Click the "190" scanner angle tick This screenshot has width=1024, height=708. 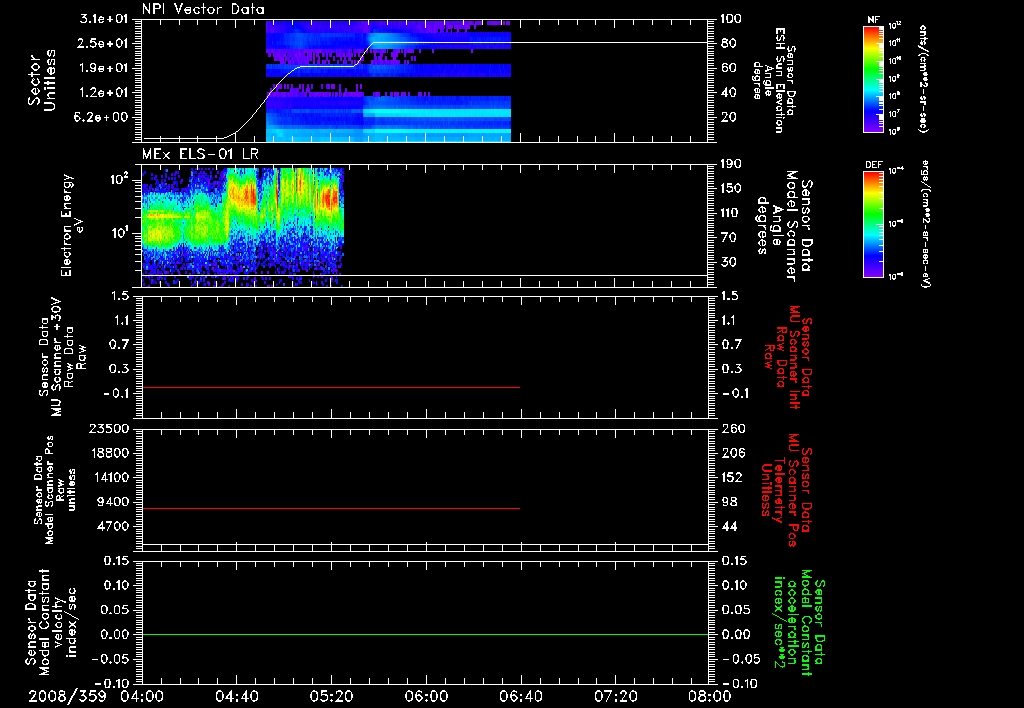[731, 164]
